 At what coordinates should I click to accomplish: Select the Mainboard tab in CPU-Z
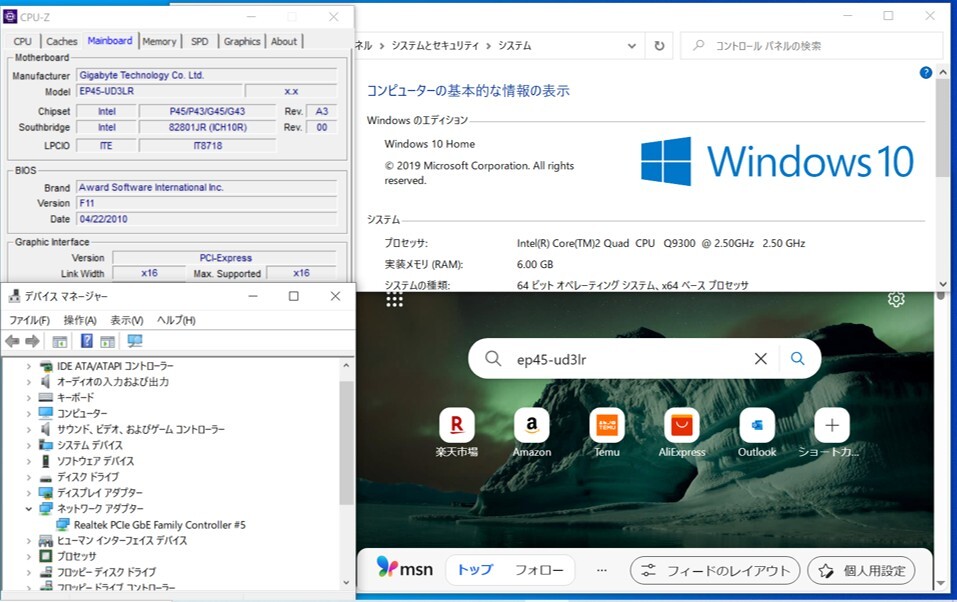click(x=110, y=40)
